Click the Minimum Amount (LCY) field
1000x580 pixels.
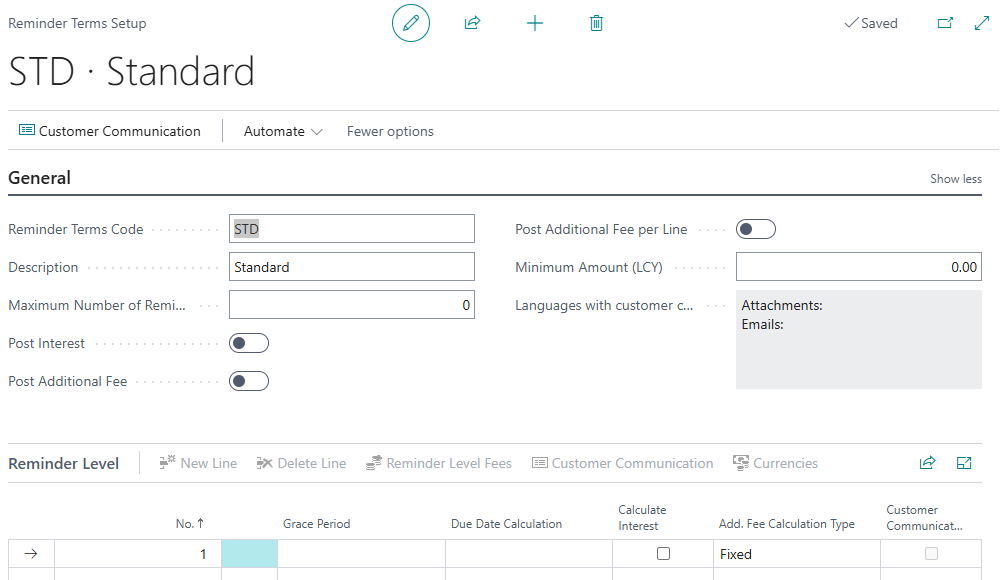859,267
